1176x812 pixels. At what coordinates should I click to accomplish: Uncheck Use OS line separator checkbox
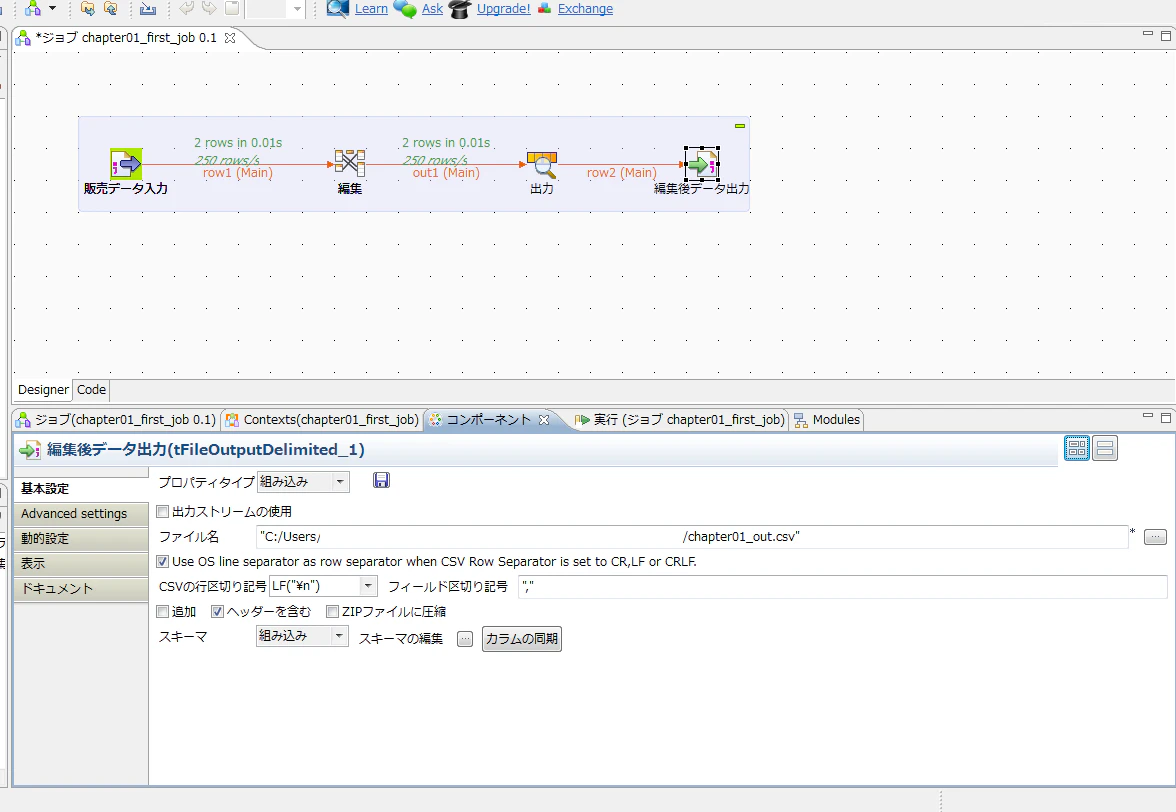tap(162, 562)
